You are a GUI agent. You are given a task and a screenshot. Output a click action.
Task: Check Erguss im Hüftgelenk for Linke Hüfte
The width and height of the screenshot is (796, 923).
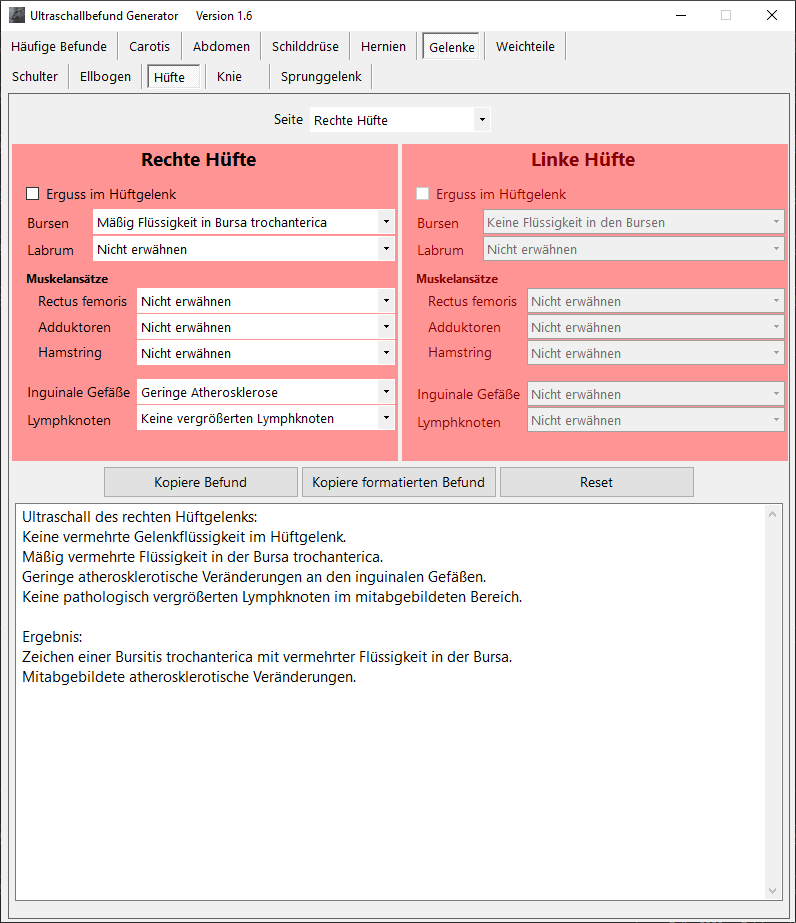[424, 194]
